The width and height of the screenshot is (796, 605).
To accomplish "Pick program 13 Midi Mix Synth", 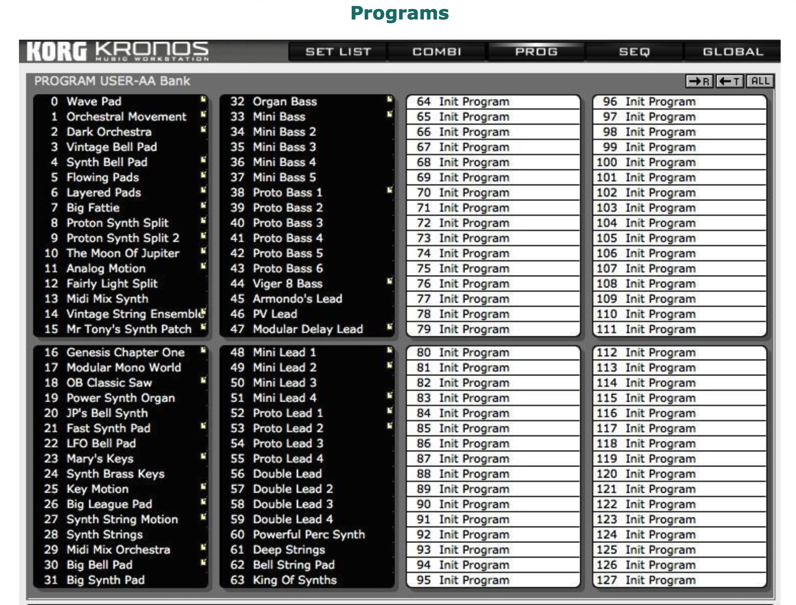I will click(121, 299).
